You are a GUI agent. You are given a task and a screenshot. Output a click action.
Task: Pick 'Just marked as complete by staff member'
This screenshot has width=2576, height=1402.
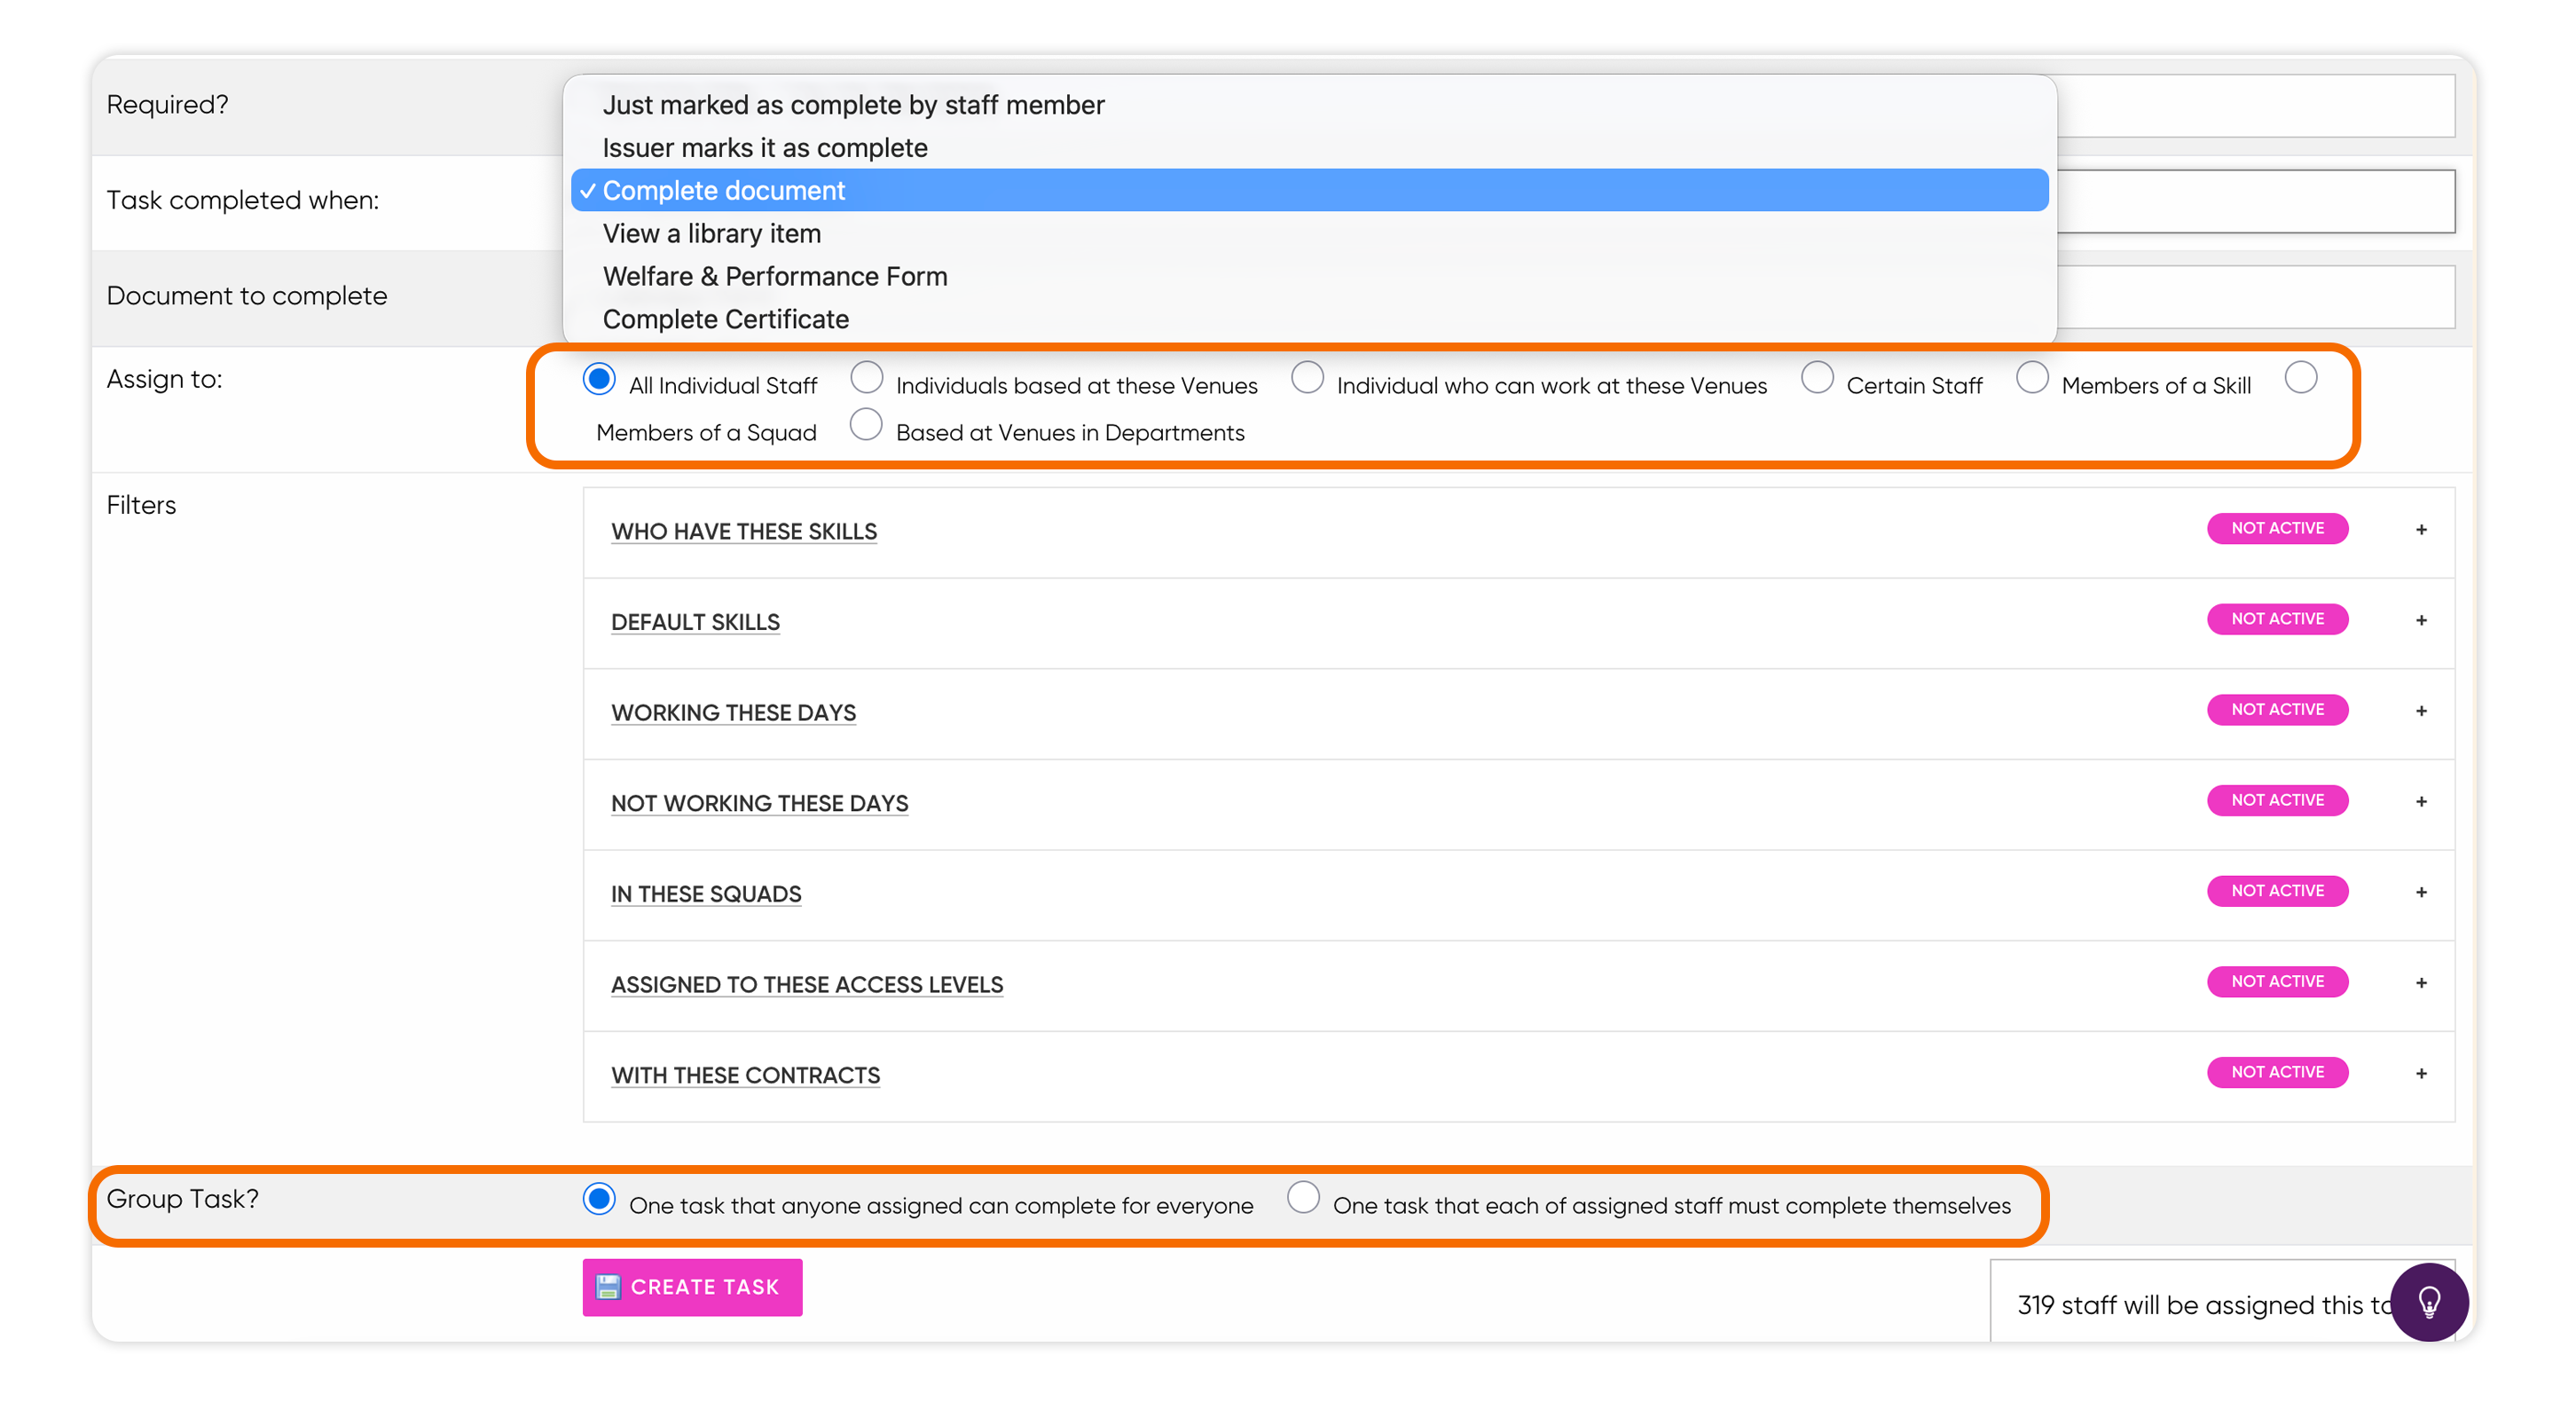click(1310, 105)
